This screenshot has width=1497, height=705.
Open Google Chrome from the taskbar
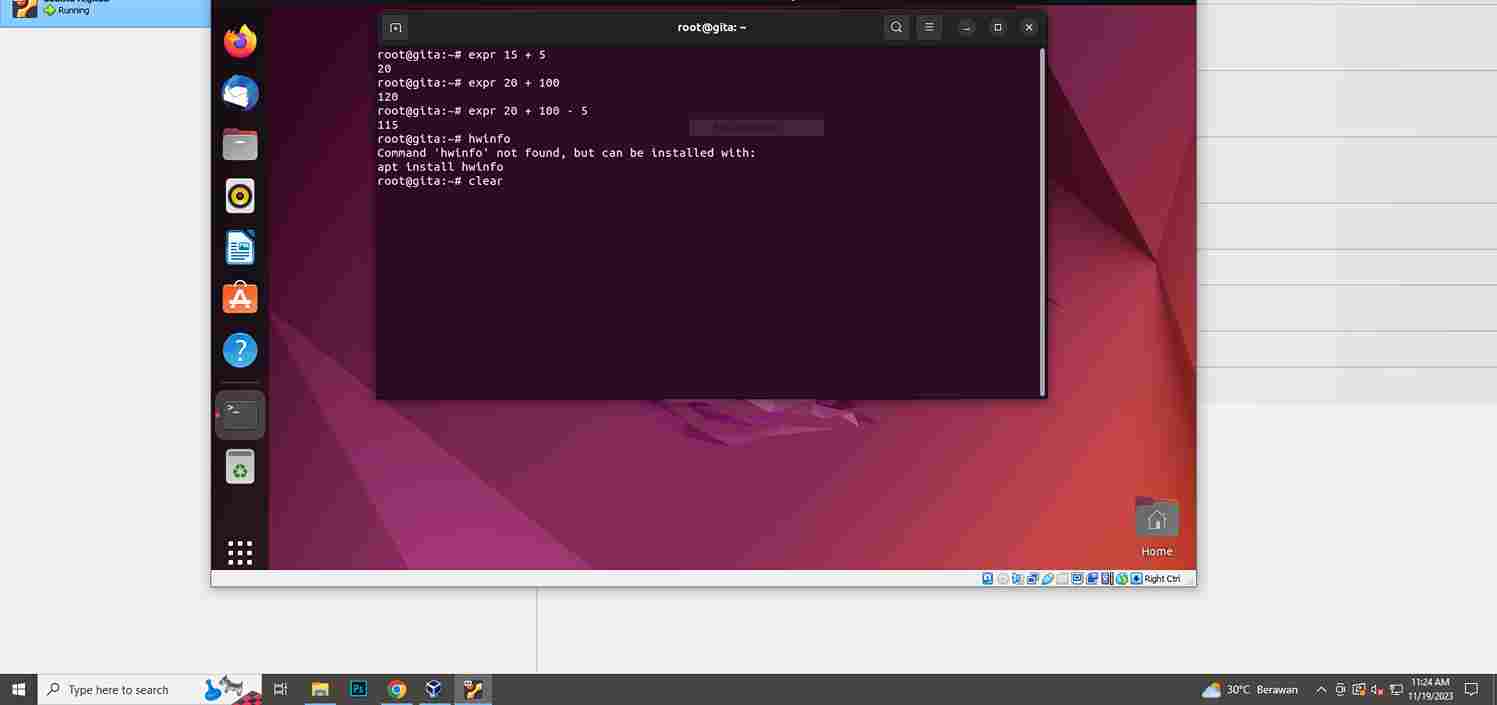397,689
